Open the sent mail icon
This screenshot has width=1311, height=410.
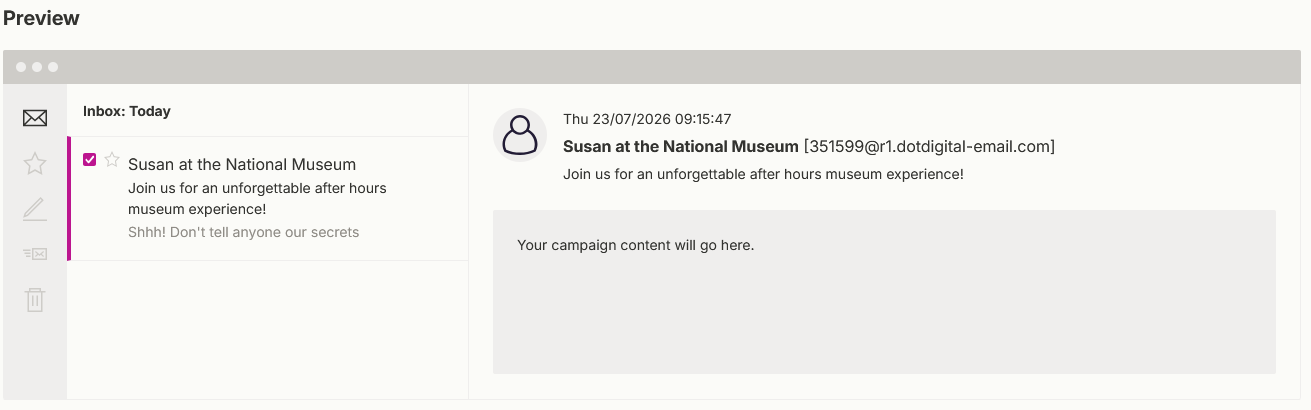pos(35,254)
